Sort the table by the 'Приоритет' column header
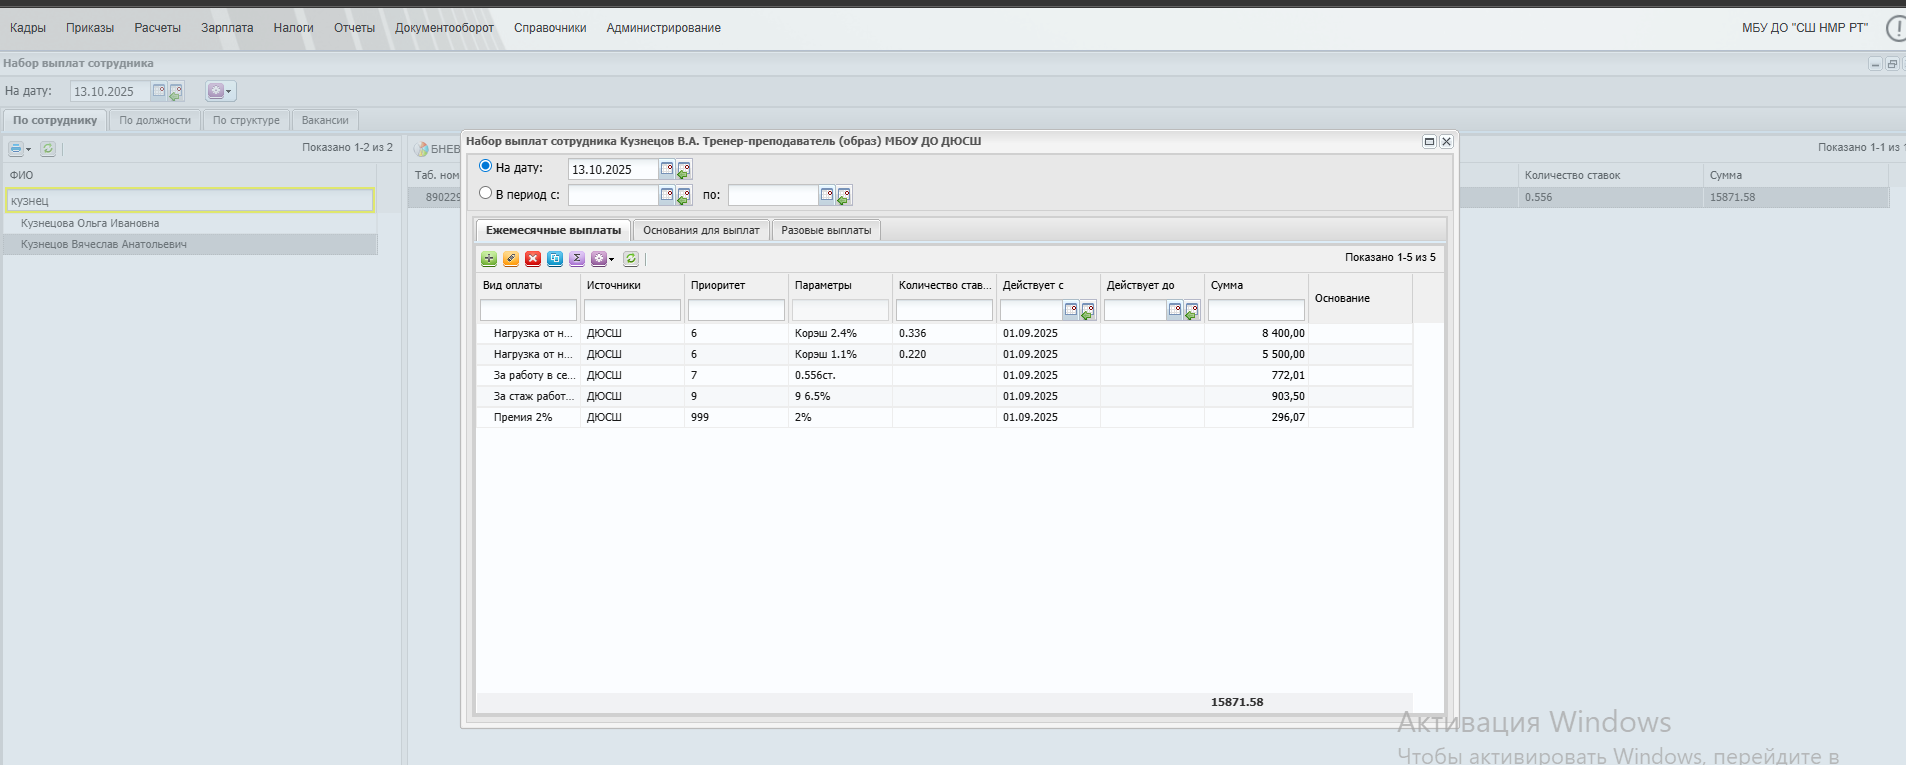Screen dimensions: 1906x765 (x=718, y=285)
